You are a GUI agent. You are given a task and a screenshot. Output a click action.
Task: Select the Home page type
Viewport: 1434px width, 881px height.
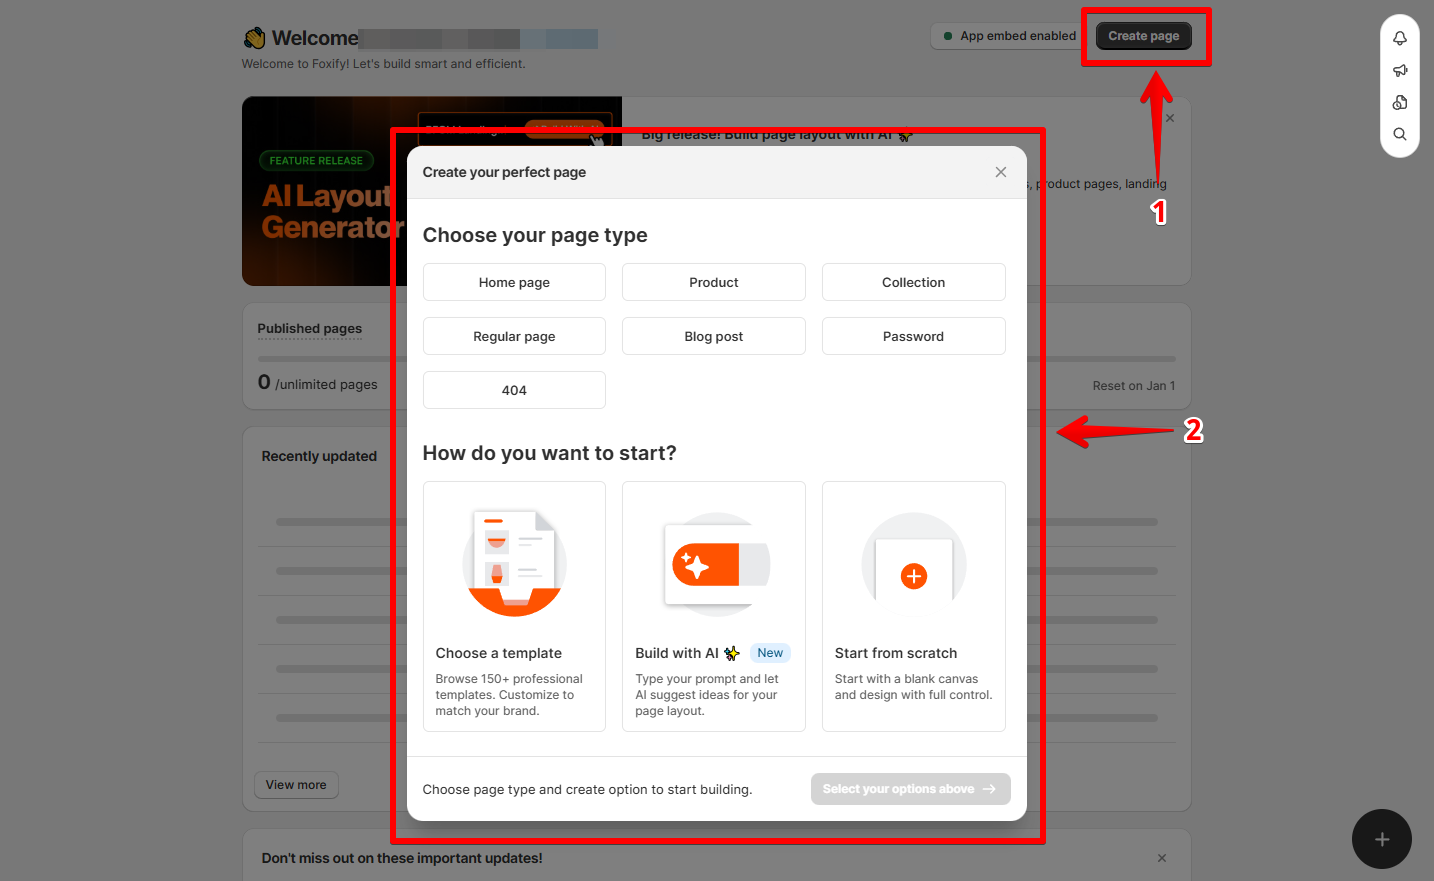pyautogui.click(x=514, y=282)
